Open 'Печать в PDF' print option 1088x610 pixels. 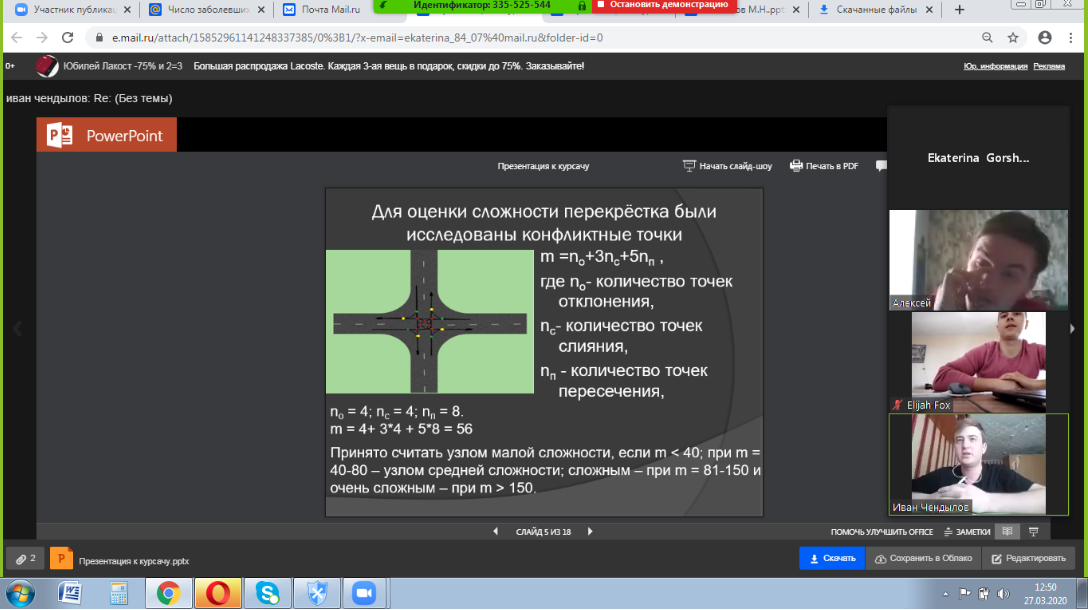click(796, 166)
